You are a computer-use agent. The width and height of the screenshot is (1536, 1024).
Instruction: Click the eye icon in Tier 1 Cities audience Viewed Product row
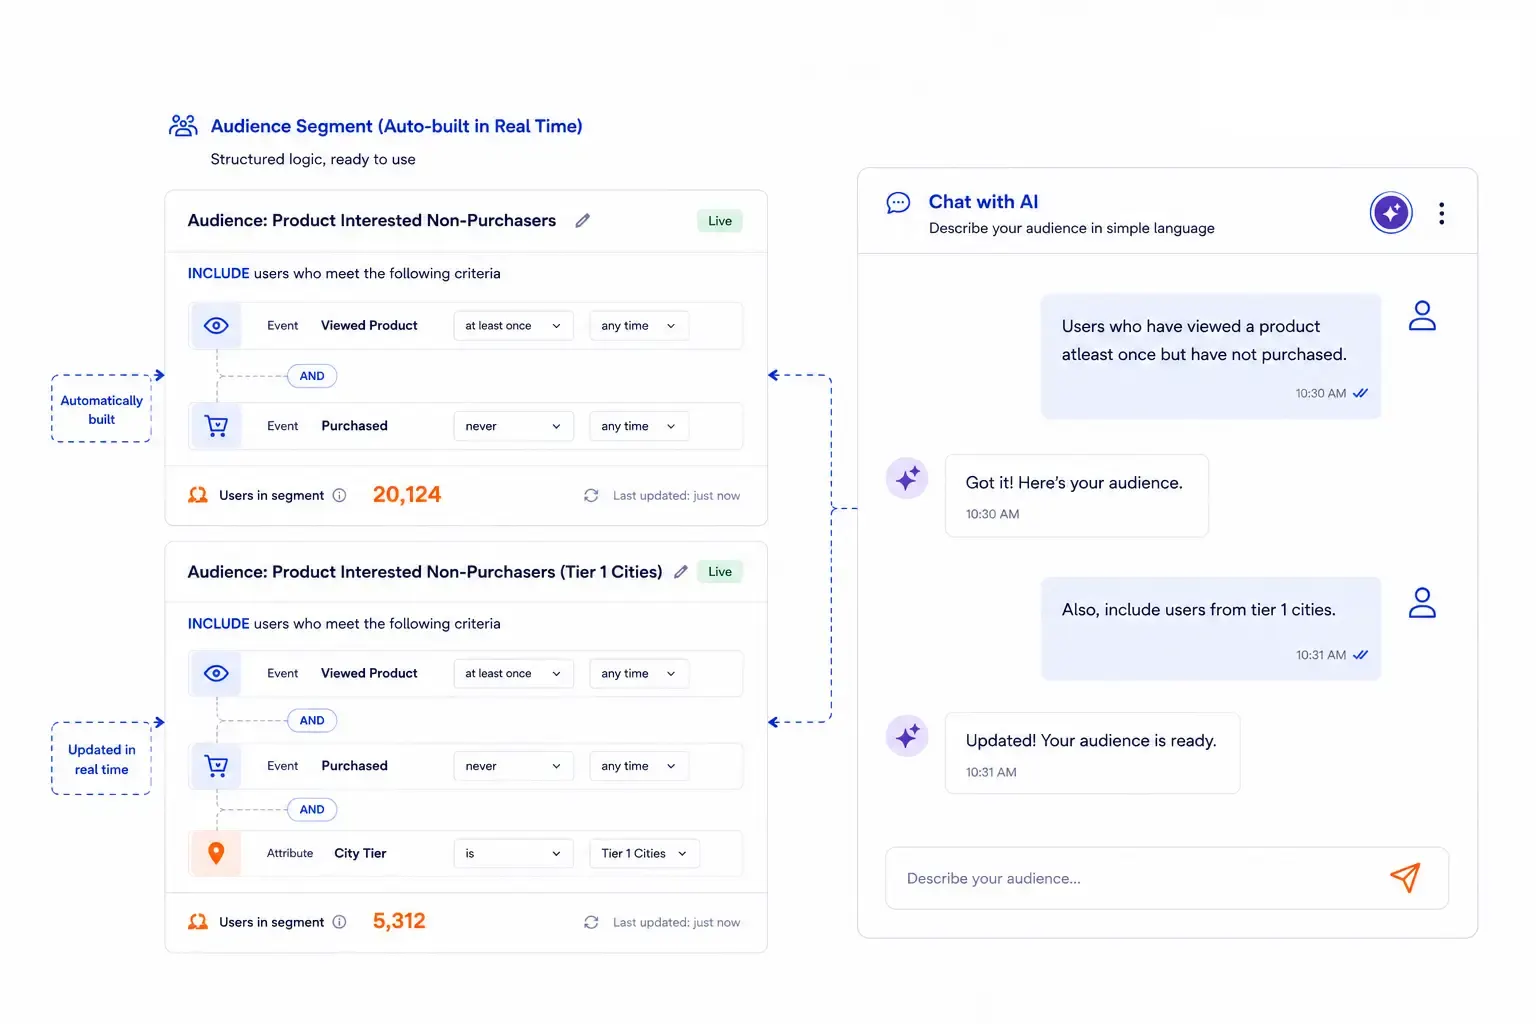[x=216, y=674]
